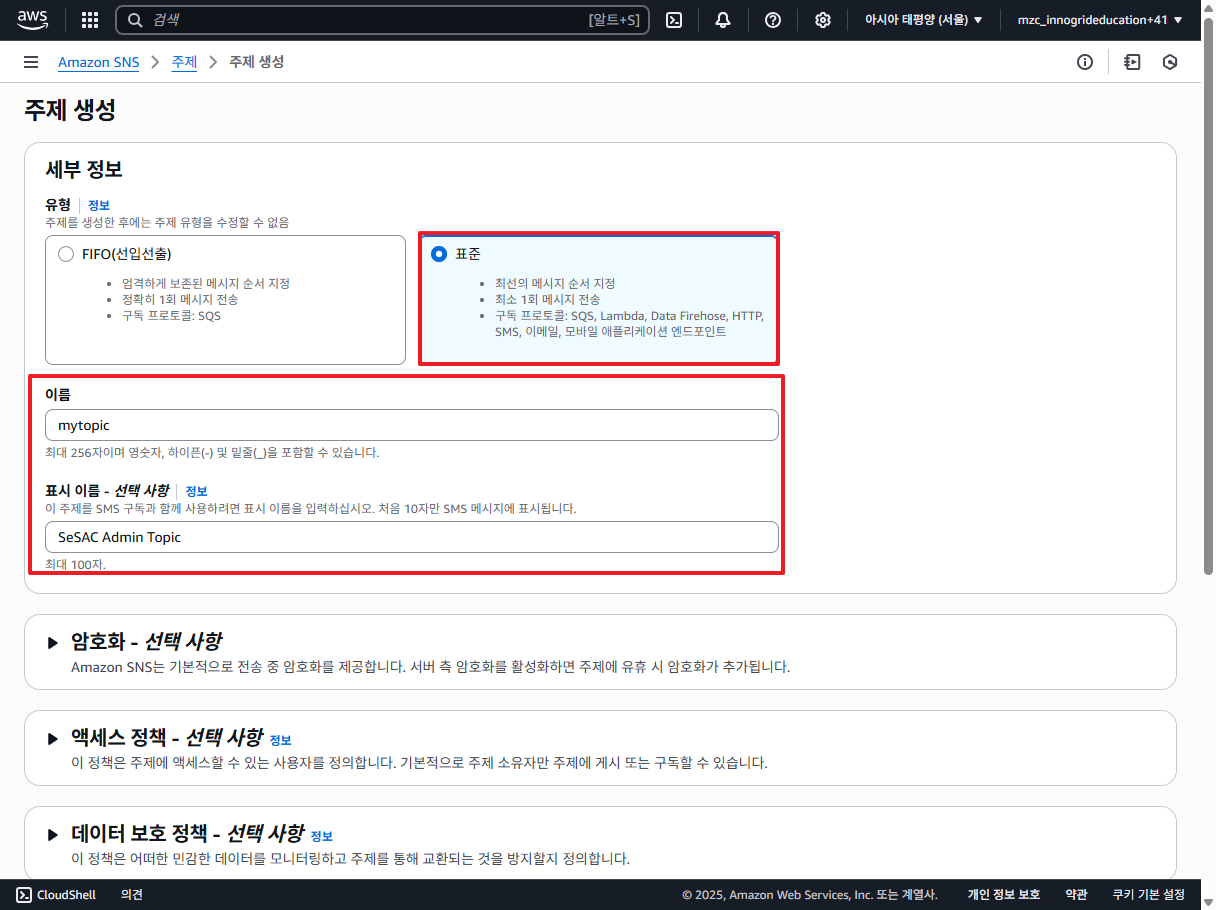1216x910 pixels.
Task: Open 의견 feedback in the footer
Action: (132, 895)
